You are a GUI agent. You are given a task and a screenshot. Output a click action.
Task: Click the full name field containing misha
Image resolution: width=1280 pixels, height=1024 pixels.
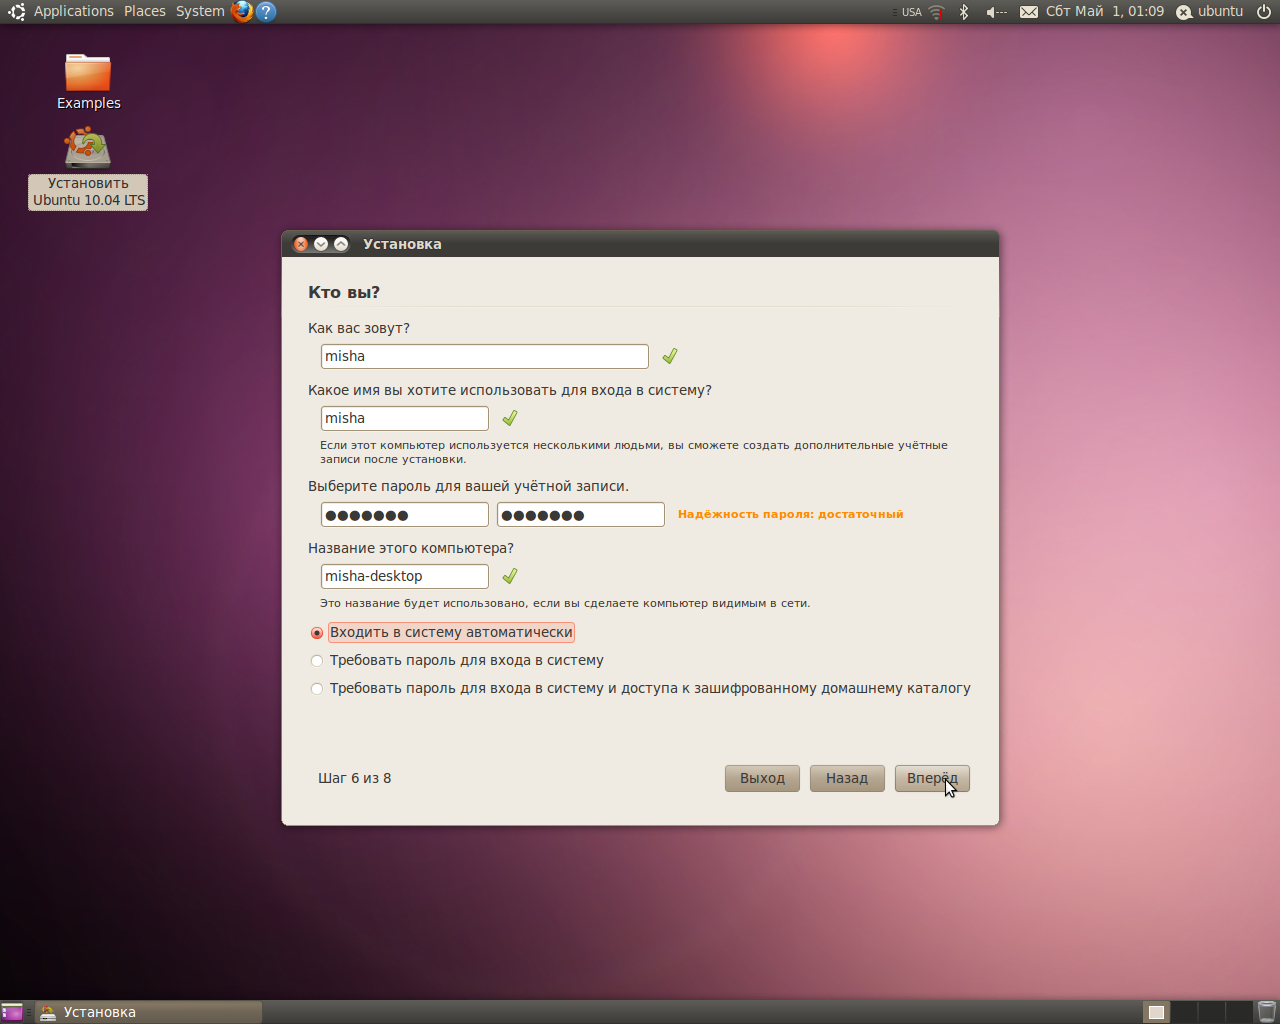[x=485, y=356]
